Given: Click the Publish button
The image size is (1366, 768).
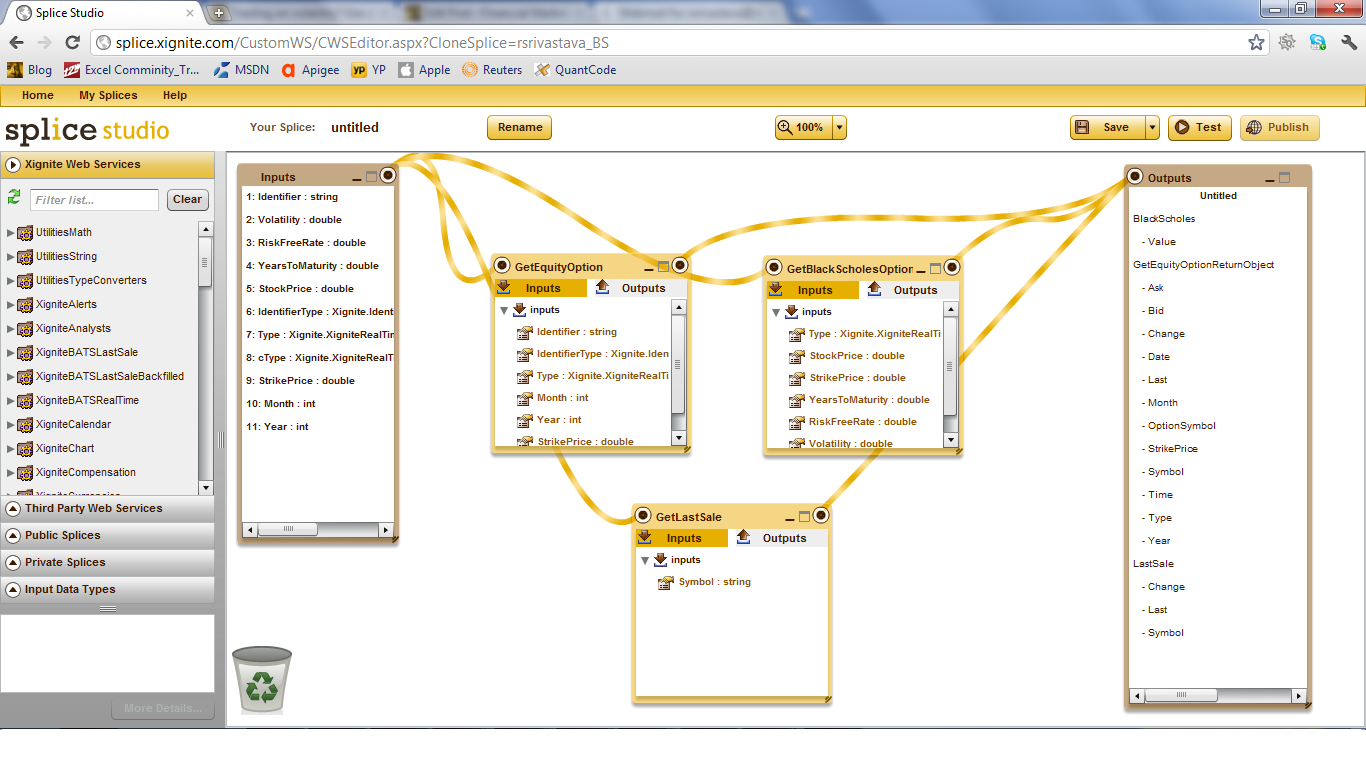Looking at the screenshot, I should 1279,127.
